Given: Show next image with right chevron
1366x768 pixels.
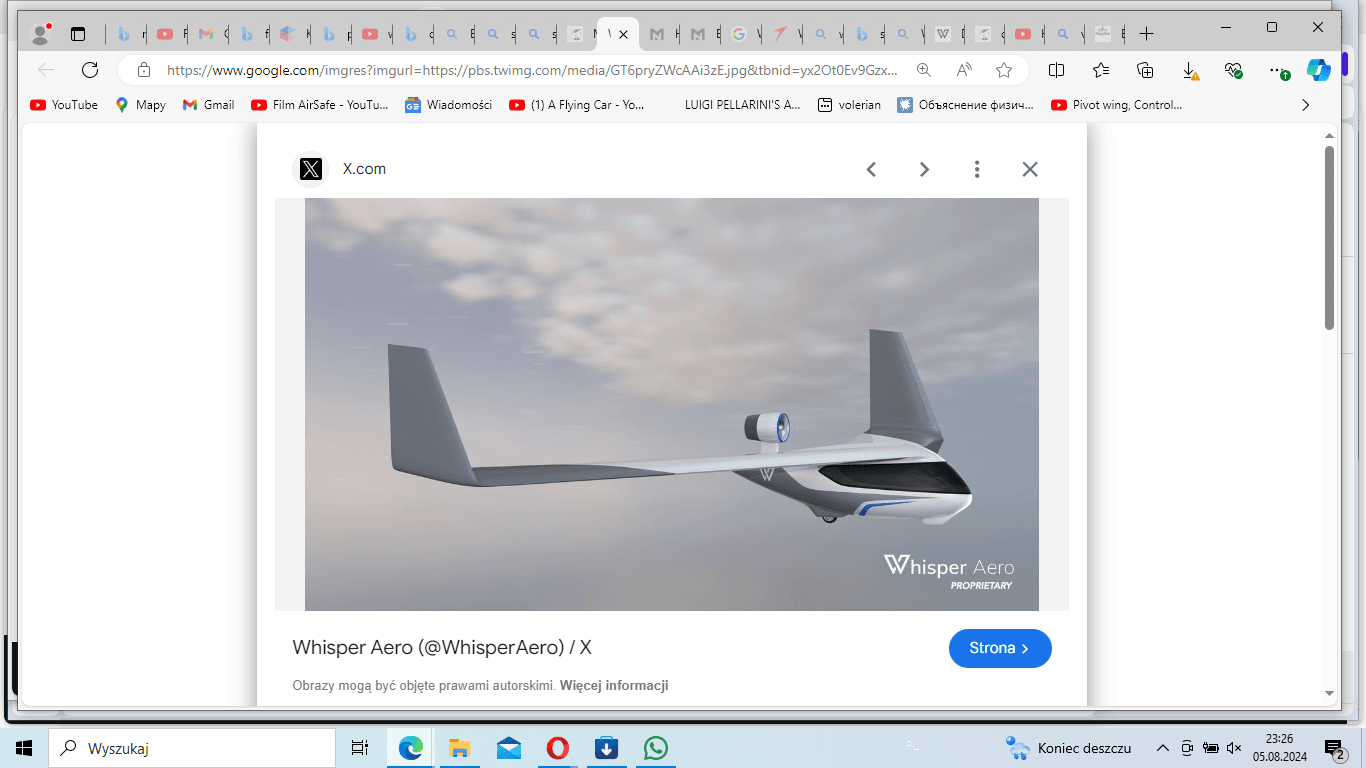Looking at the screenshot, I should coord(924,169).
